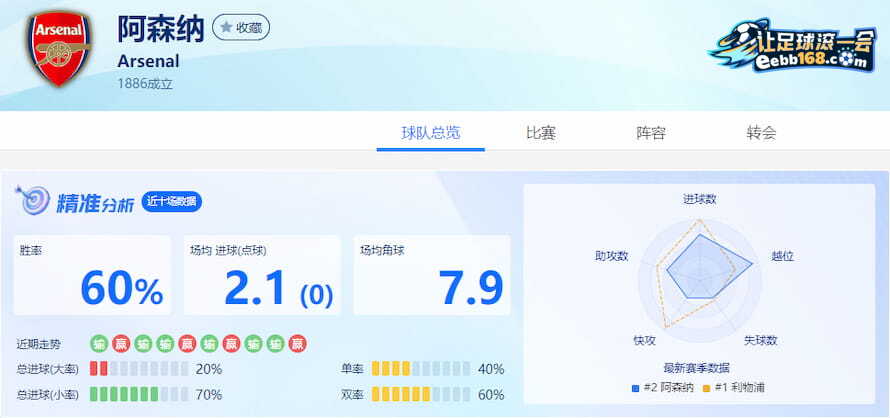This screenshot has height=418, width=890.
Task: Click the Arsenal club crest
Action: click(59, 48)
